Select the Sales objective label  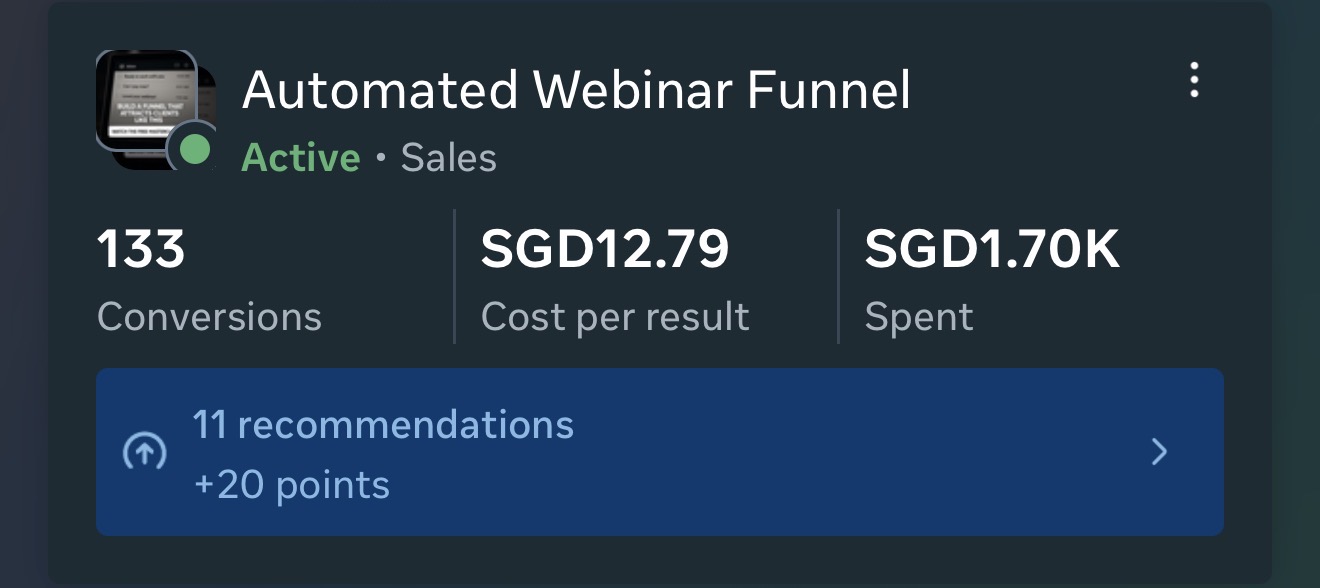click(449, 158)
